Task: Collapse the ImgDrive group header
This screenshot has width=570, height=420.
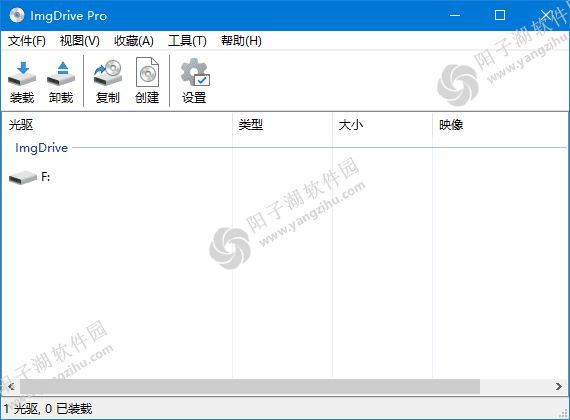Action: (x=41, y=148)
